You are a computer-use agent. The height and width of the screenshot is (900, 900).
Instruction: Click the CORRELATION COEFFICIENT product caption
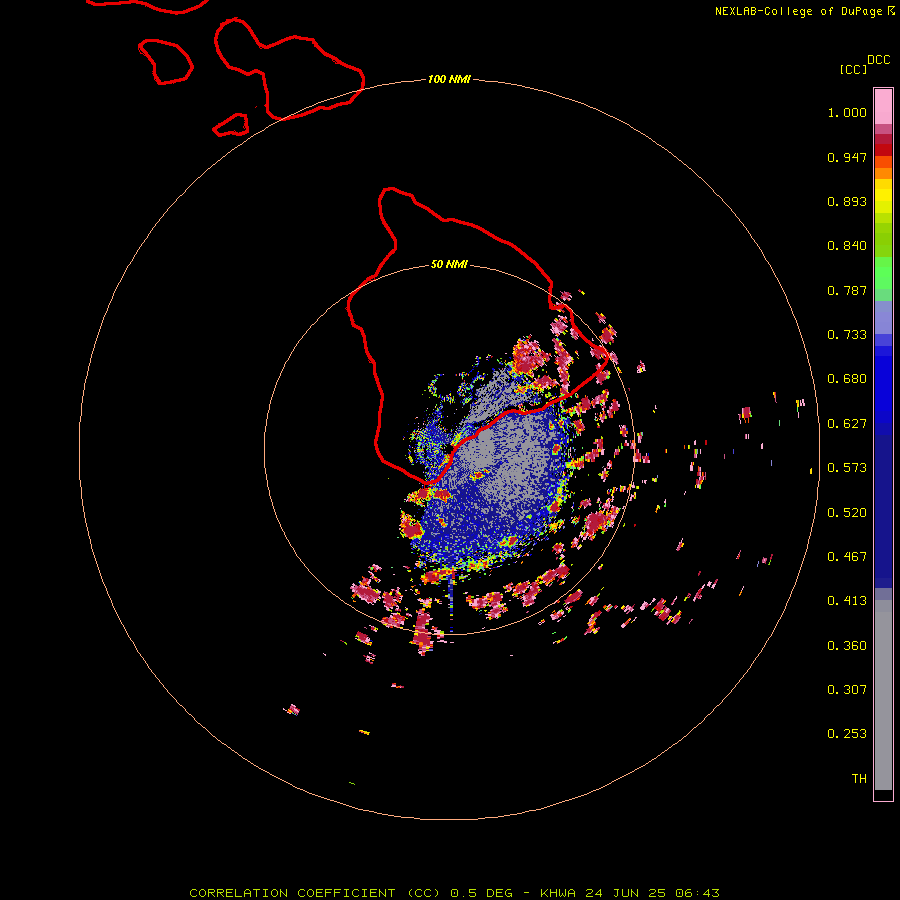tap(454, 893)
